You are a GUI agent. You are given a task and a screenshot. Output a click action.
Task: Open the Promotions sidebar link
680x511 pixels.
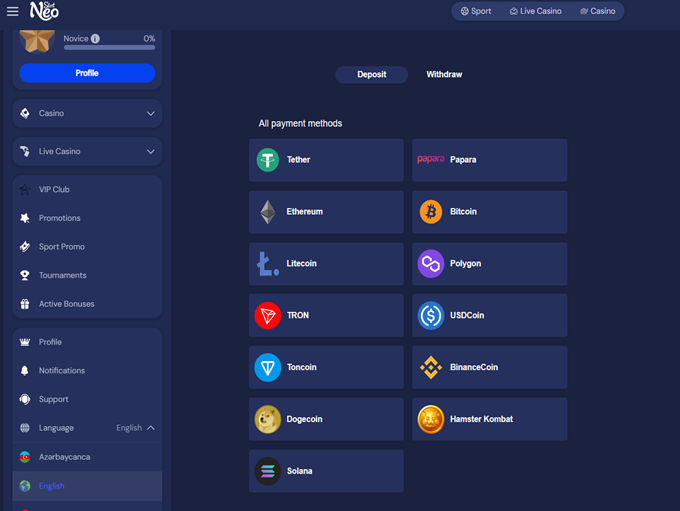tap(60, 218)
